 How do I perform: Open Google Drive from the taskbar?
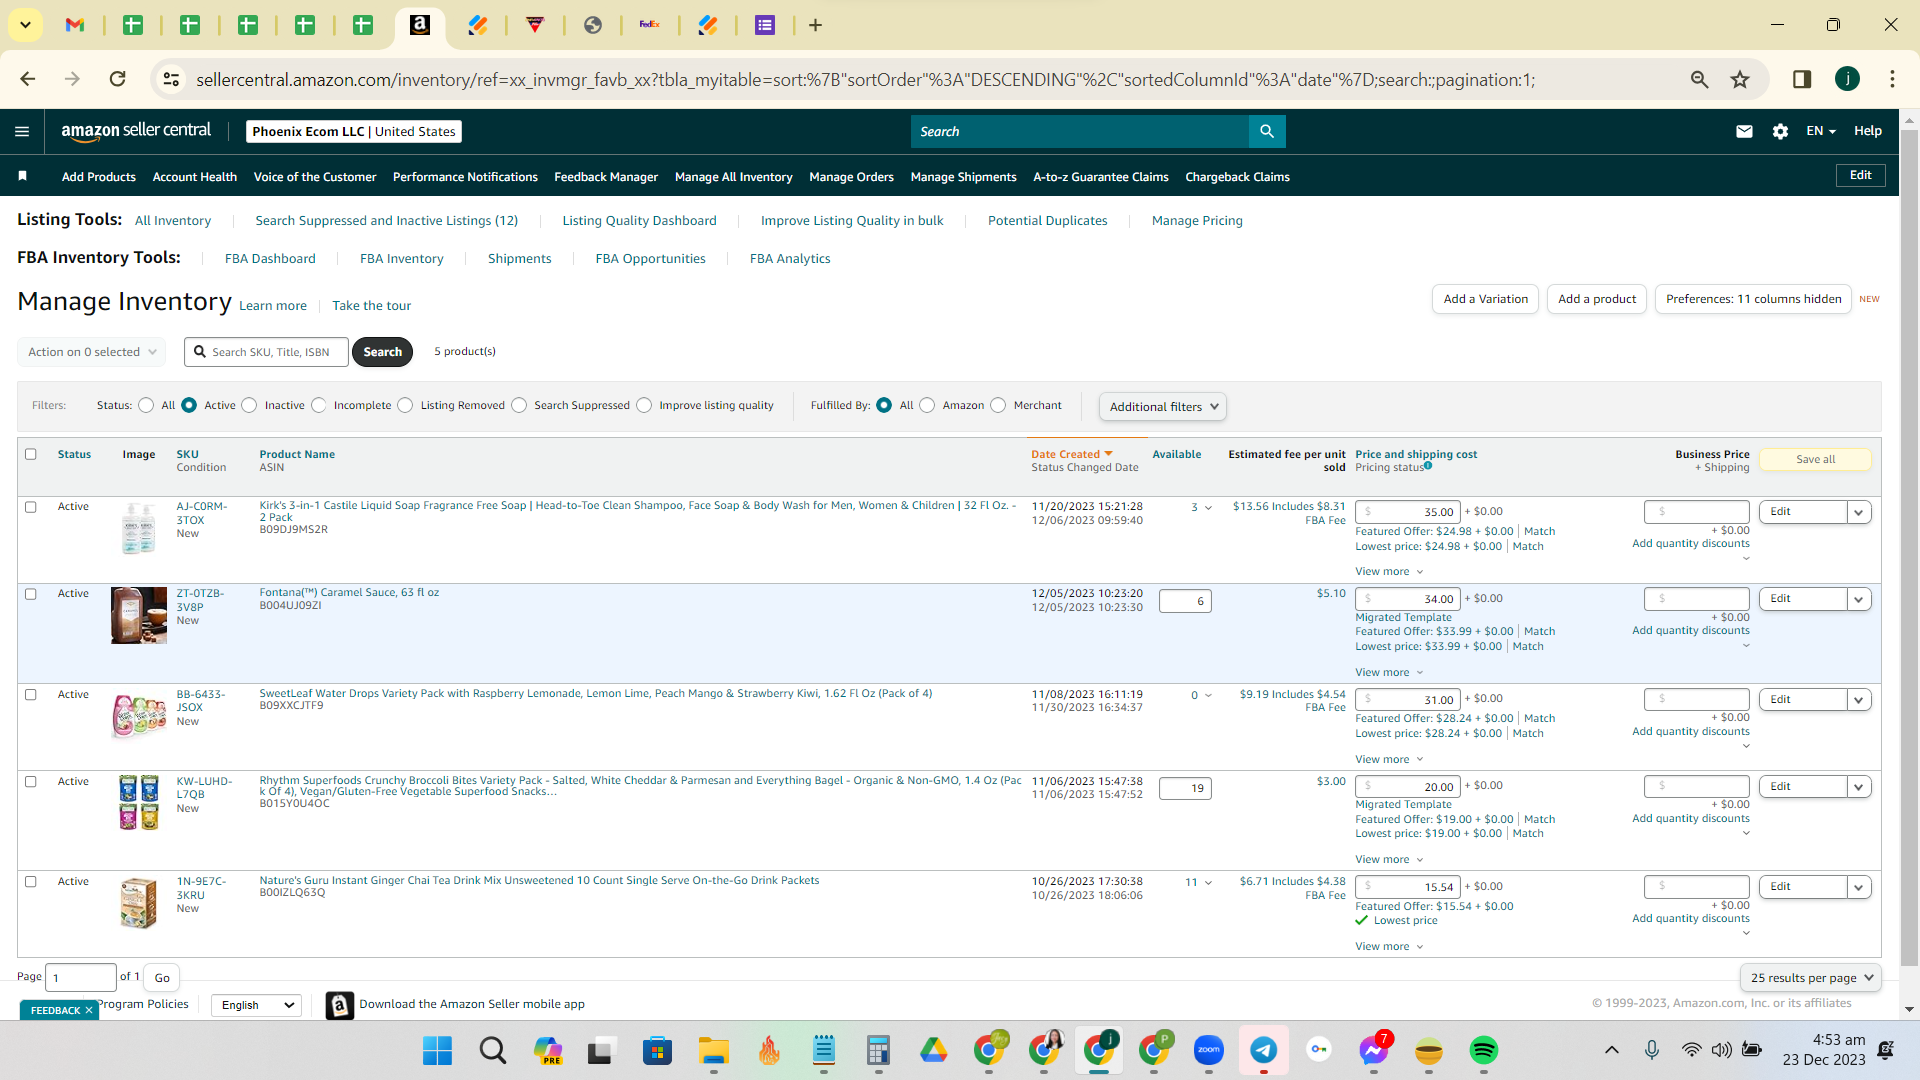934,1050
